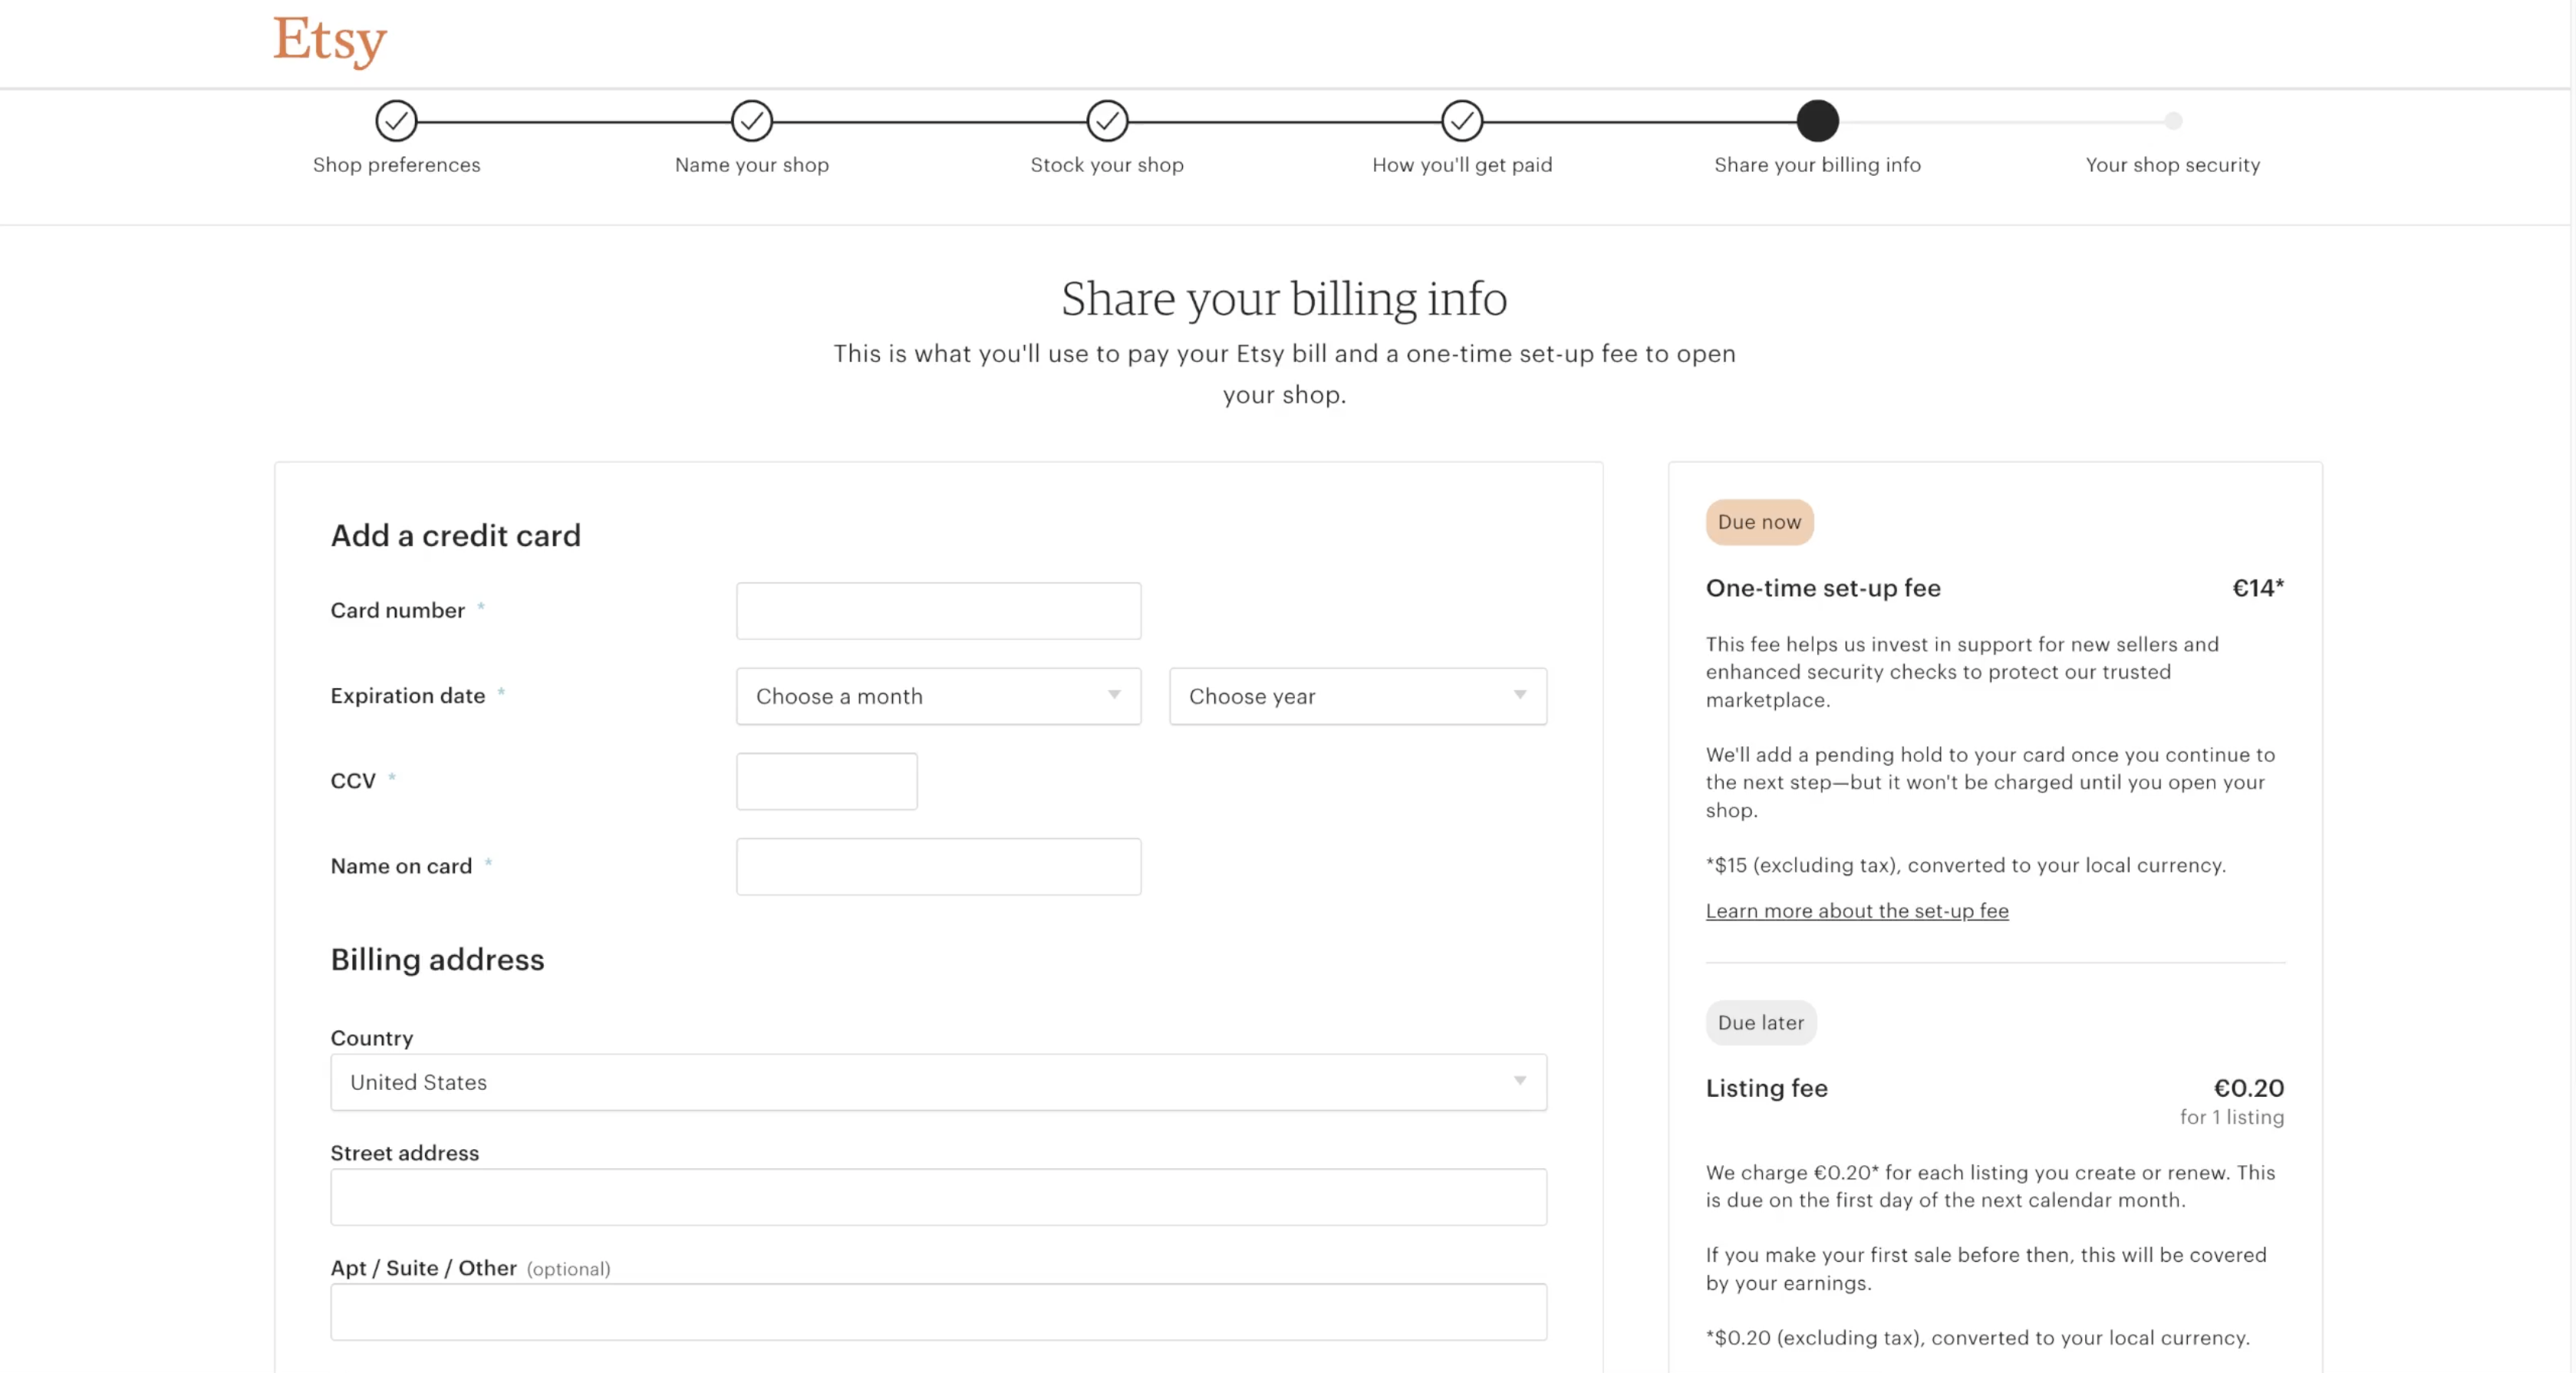2576x1373 pixels.
Task: Click the How you'll get paid checkmark icon
Action: click(1462, 121)
